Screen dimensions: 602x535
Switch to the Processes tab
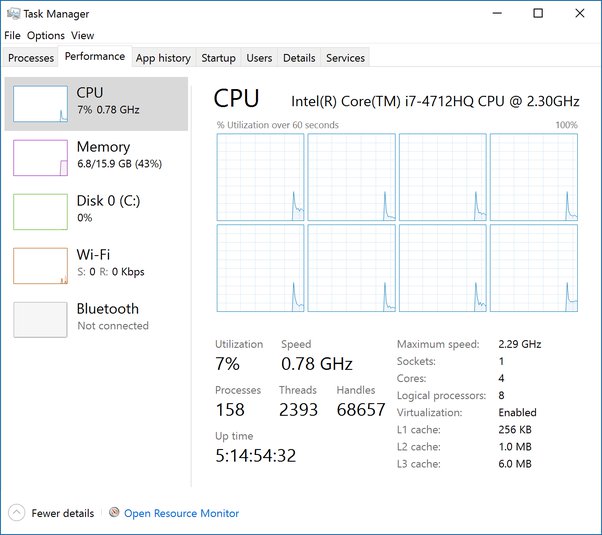pos(31,58)
